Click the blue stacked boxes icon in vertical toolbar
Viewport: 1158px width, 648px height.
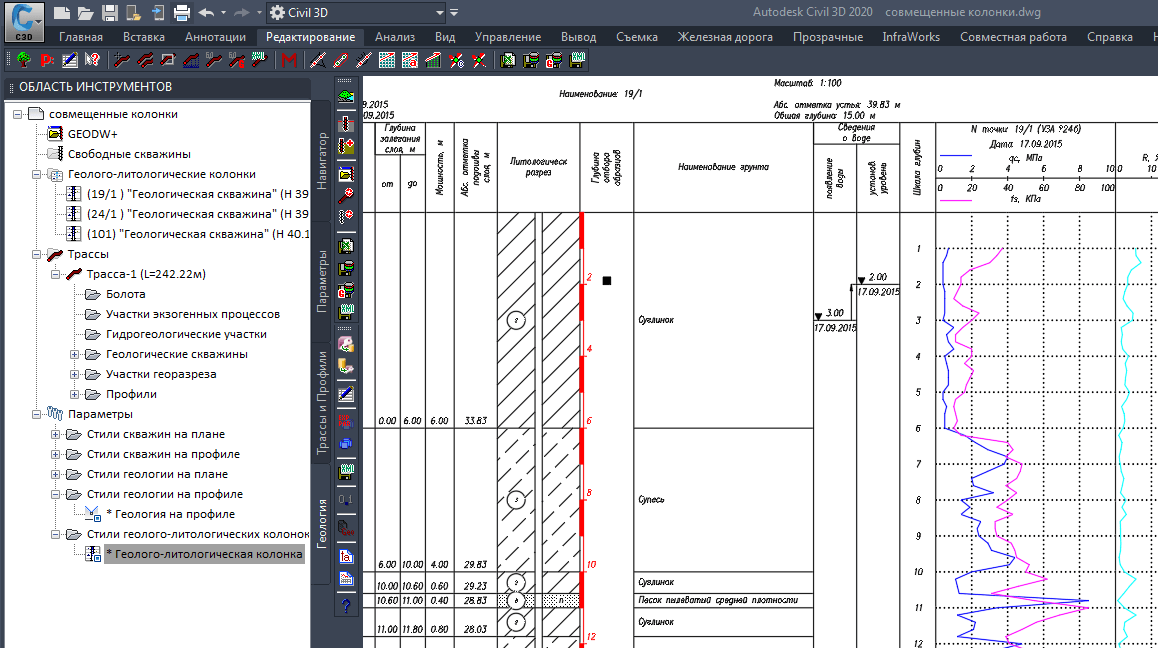tap(346, 444)
